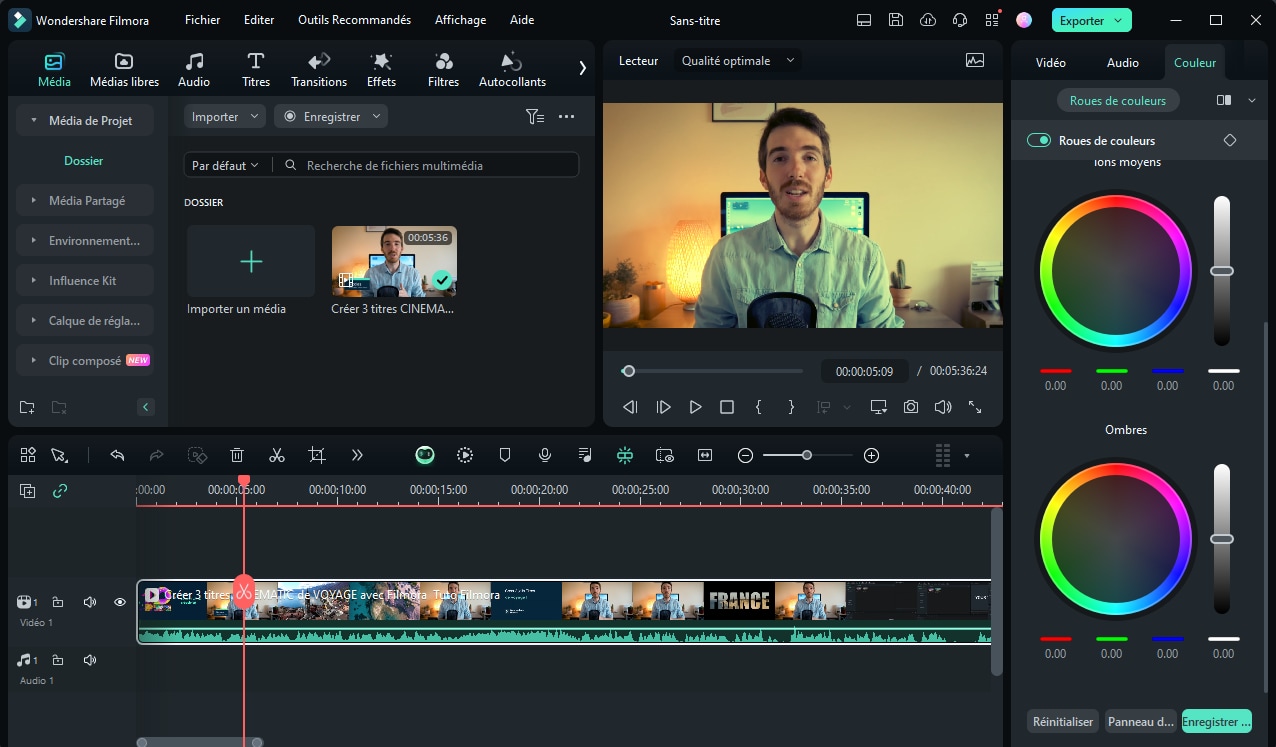Open the Médias libres stock library
Viewport: 1276px width, 747px height.
[x=124, y=70]
